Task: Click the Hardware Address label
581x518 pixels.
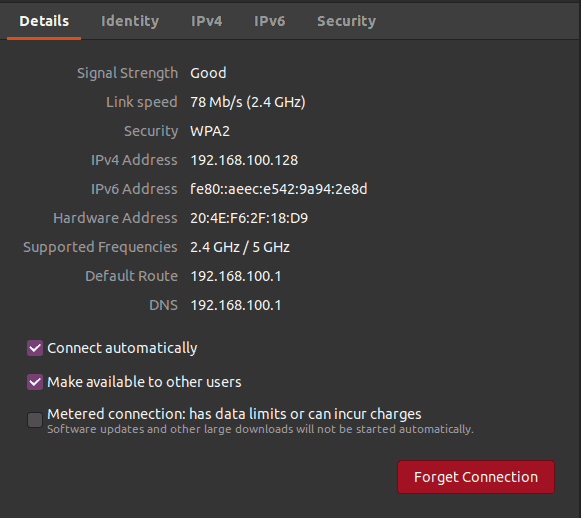Action: click(115, 218)
